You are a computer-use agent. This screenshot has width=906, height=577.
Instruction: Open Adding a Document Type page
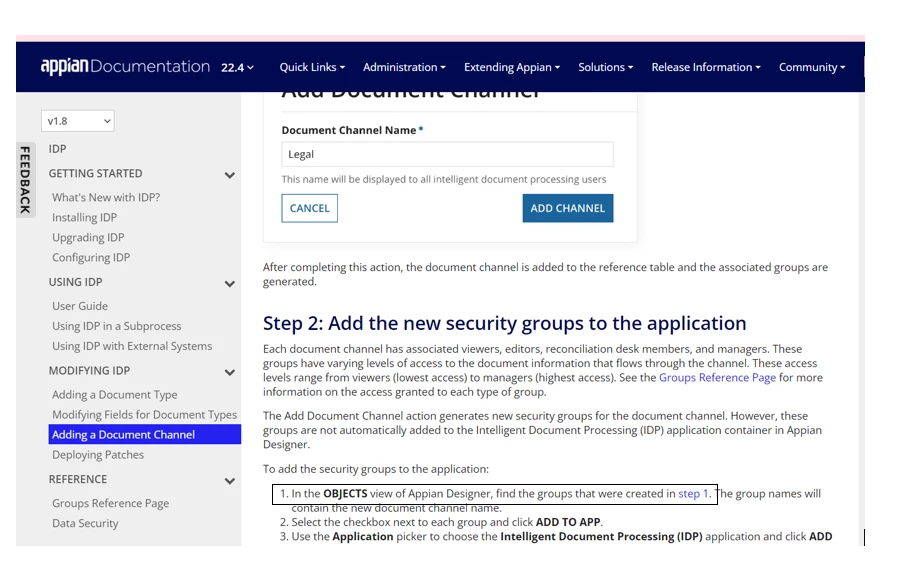click(114, 394)
